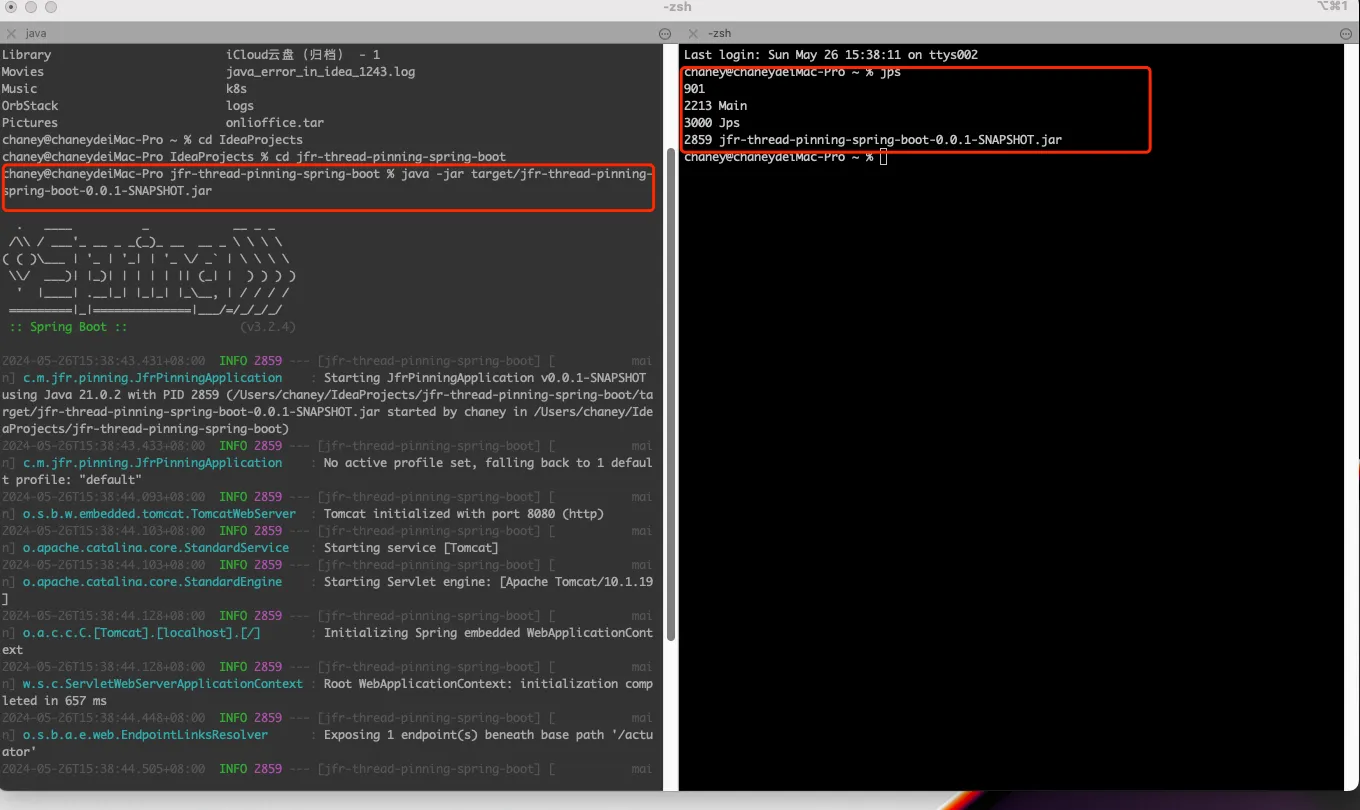
Task: Select the right pane's -zsh title bar
Action: [x=1019, y=33]
